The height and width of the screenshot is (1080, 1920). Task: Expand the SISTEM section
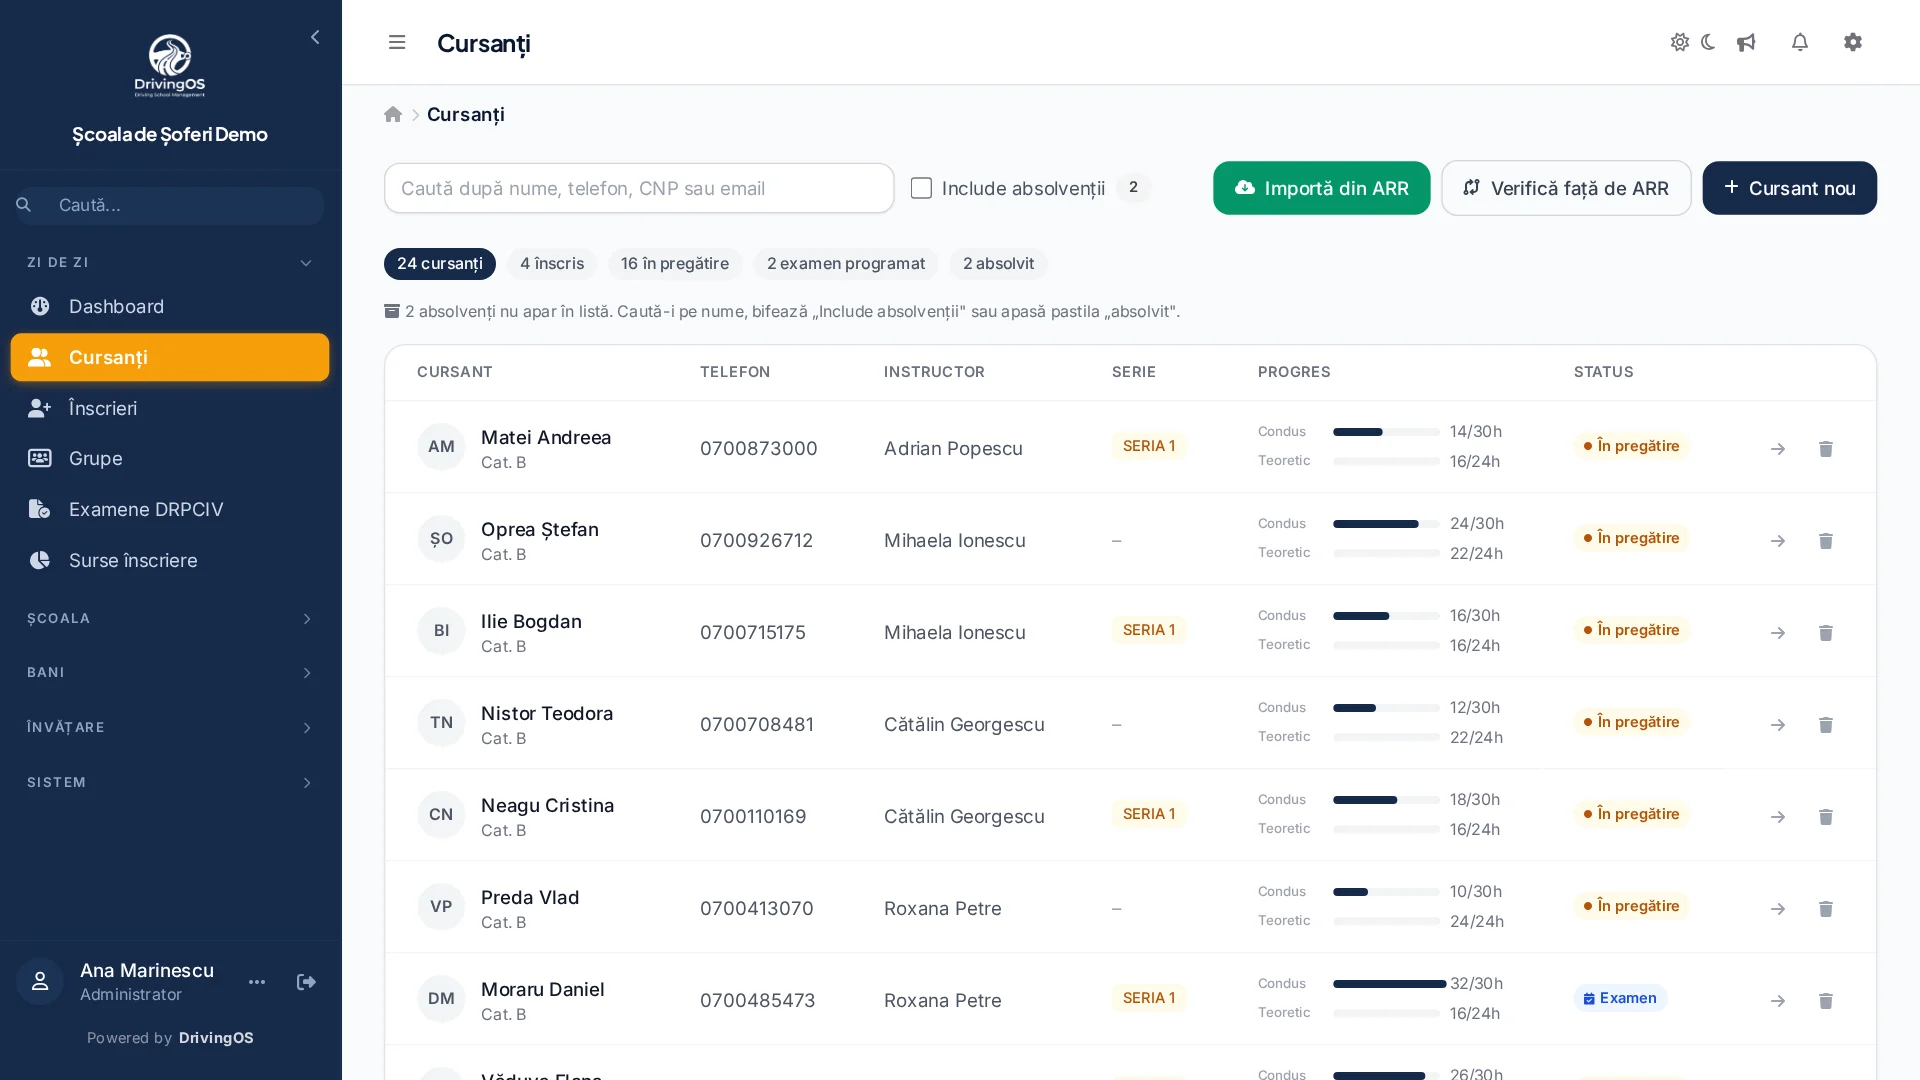tap(170, 782)
